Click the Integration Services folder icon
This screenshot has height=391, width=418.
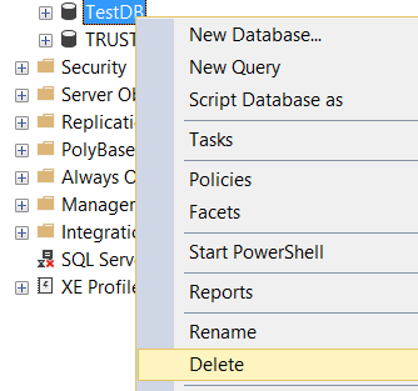(46, 230)
